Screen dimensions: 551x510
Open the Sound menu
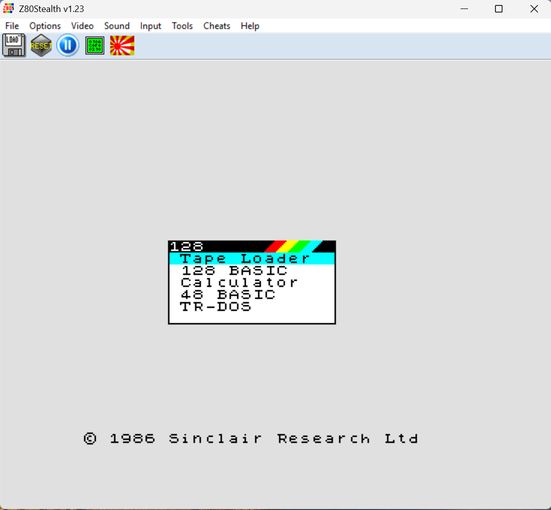point(117,26)
